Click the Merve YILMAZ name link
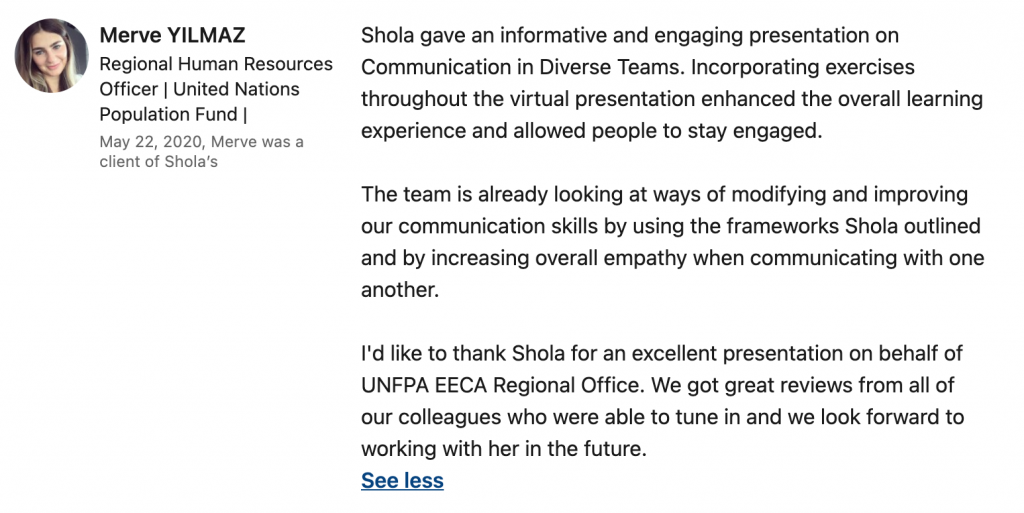 172,35
